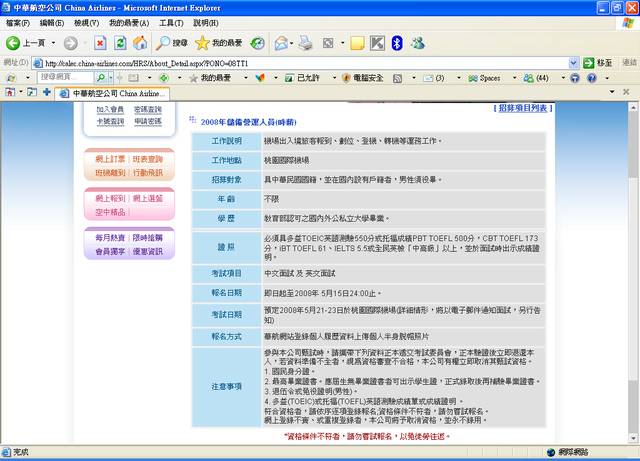
Task: Expand the Mail icon dropdown arrow
Action: click(x=291, y=43)
